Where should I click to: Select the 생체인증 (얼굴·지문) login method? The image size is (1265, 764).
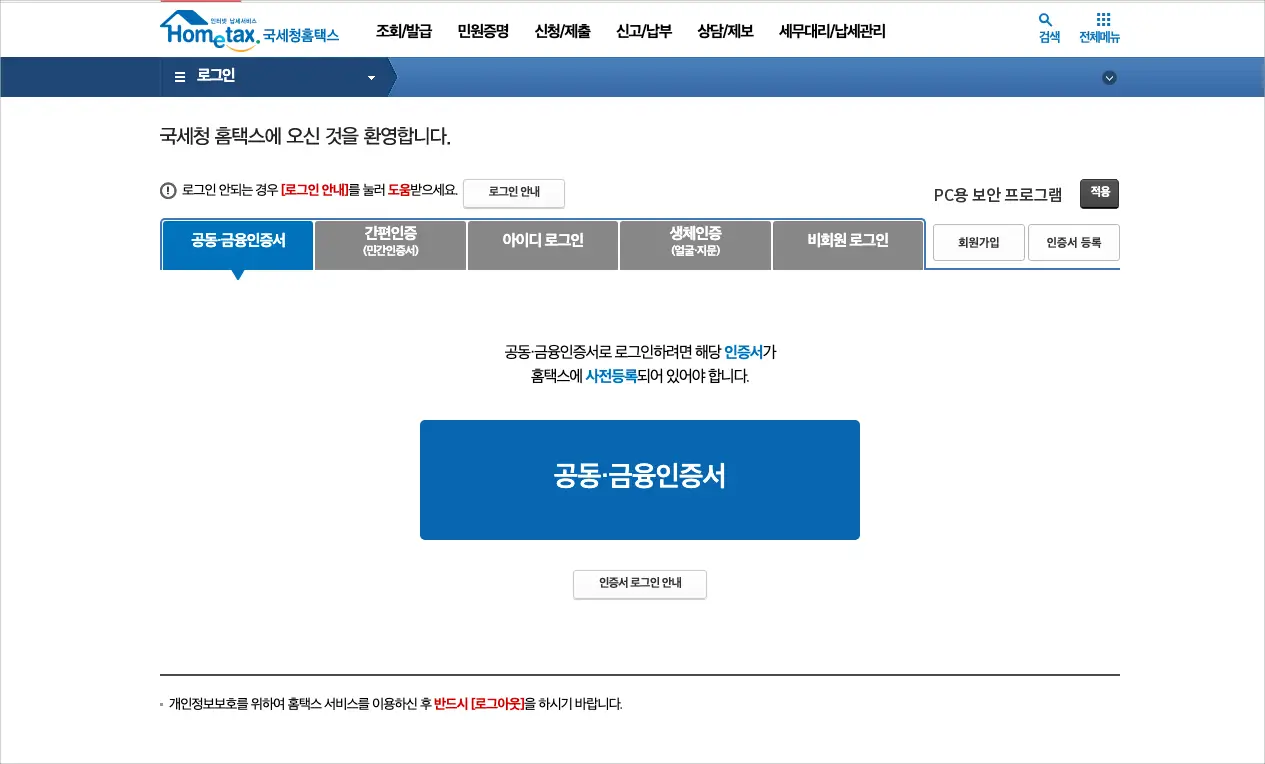tap(695, 244)
